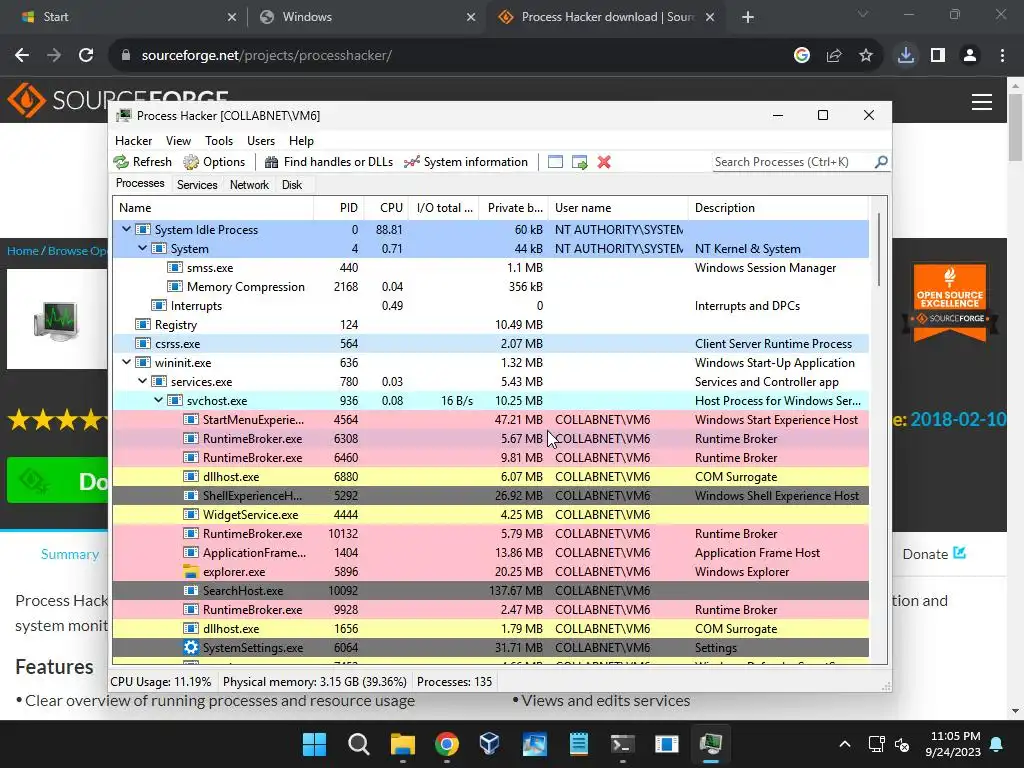Open Windows Start menu on taskbar
Screen dimensions: 1024x768
pyautogui.click(x=314, y=744)
